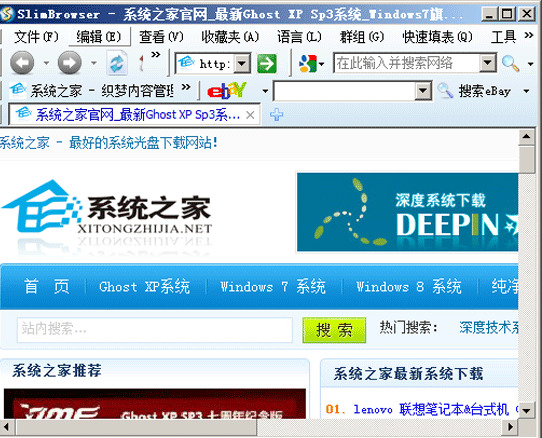Image resolution: width=542 pixels, height=438 pixels.
Task: Open the 编辑(E) menu
Action: (99, 37)
